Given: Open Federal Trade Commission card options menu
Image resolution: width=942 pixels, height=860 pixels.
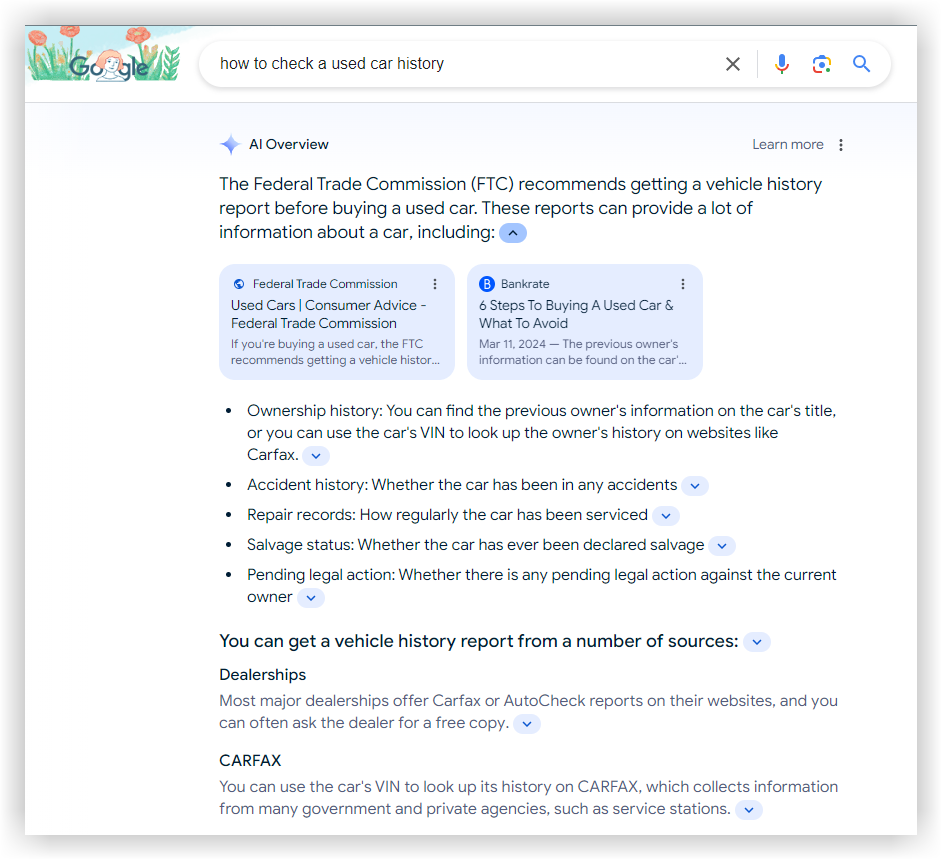Looking at the screenshot, I should (x=435, y=284).
